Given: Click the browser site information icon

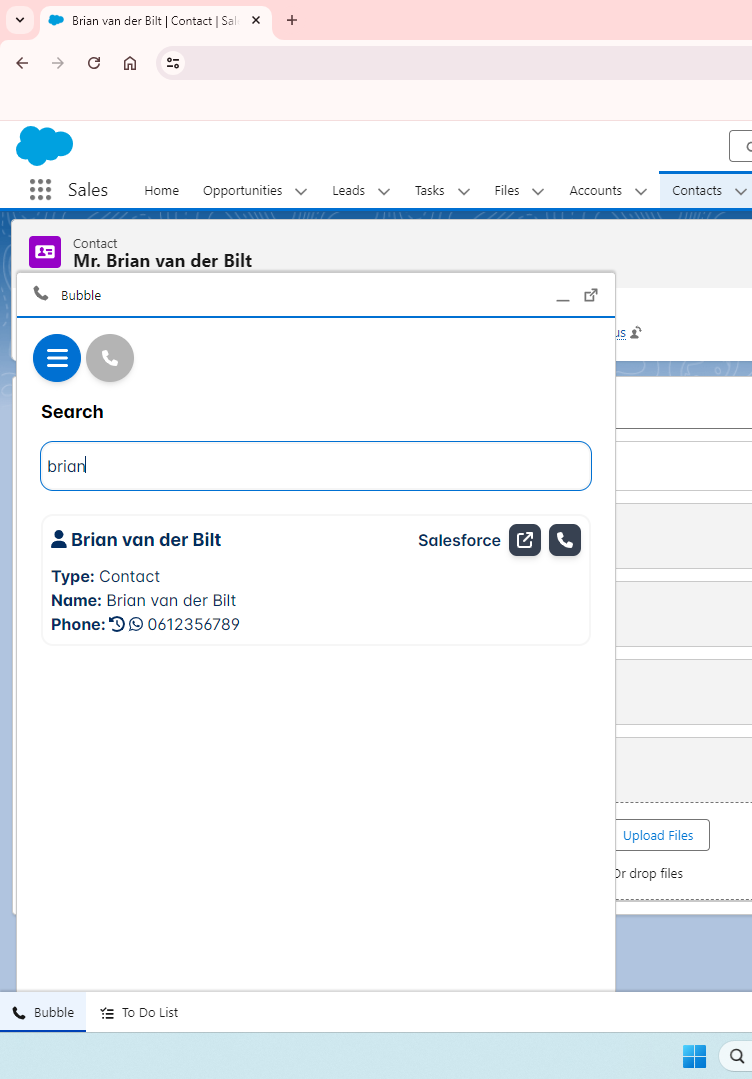Looking at the screenshot, I should pyautogui.click(x=173, y=63).
